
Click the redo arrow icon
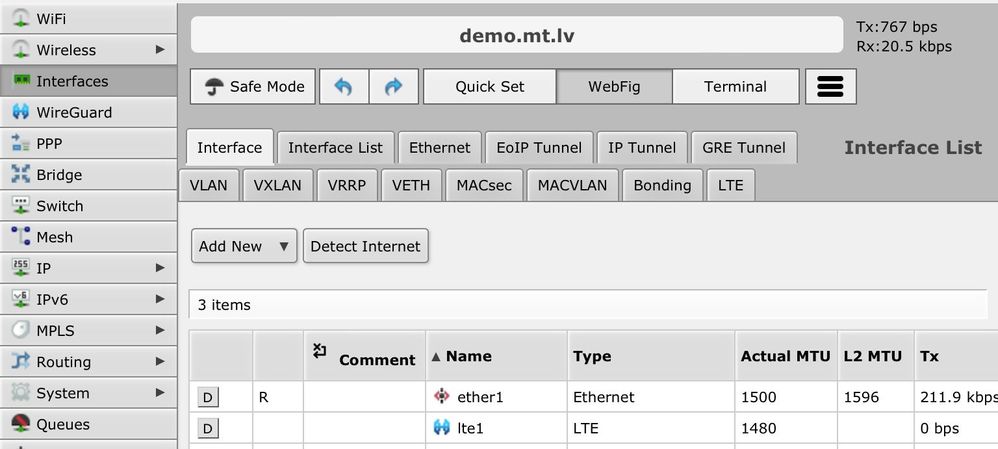[x=393, y=86]
